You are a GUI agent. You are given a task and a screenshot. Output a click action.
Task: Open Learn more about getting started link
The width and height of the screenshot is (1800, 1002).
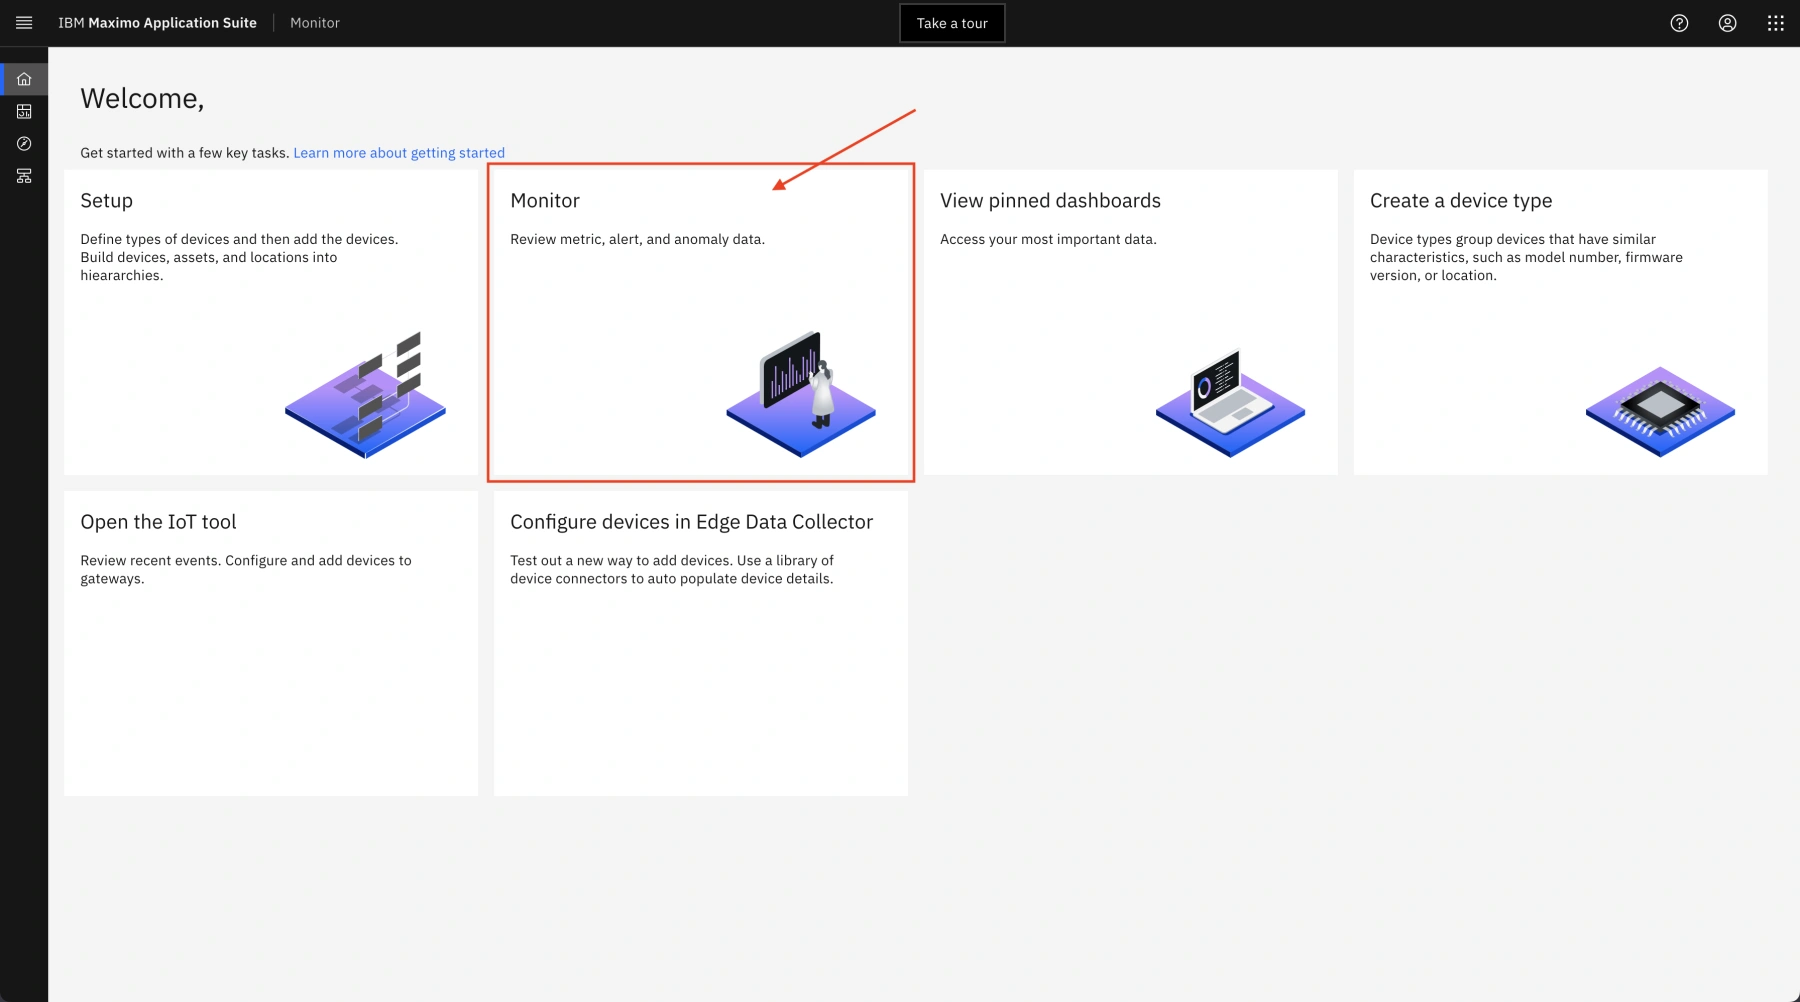coord(399,153)
